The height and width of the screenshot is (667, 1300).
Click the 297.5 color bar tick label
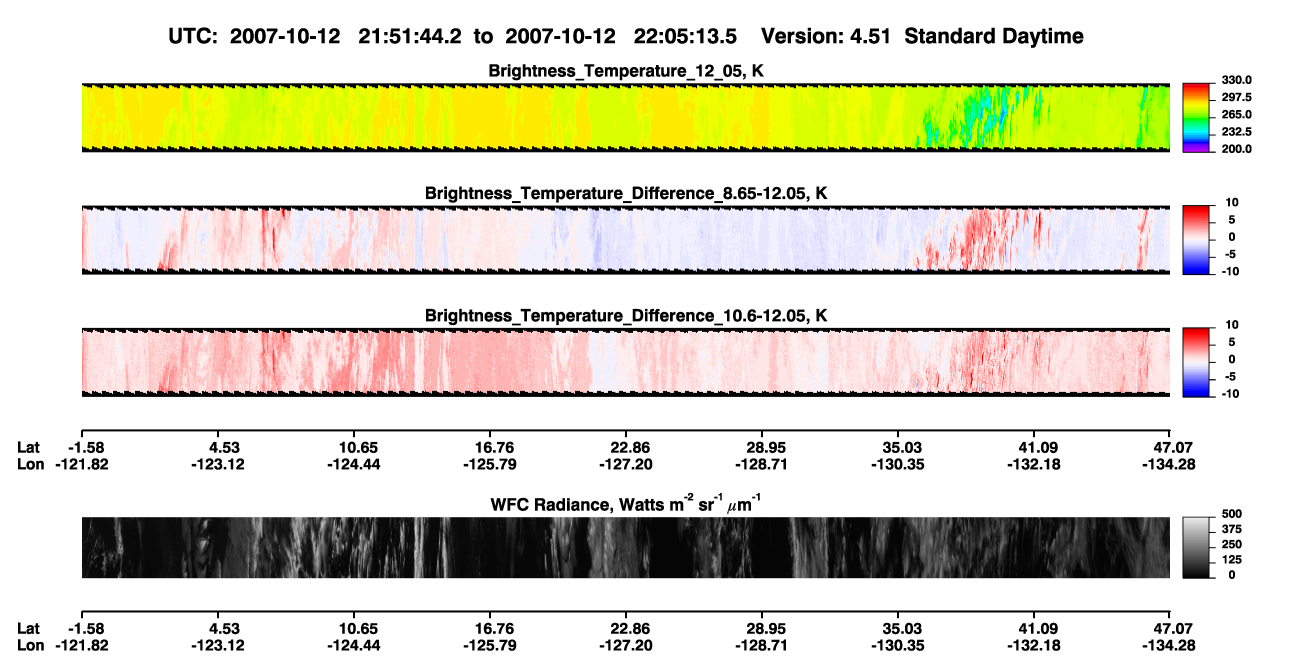coord(1237,97)
